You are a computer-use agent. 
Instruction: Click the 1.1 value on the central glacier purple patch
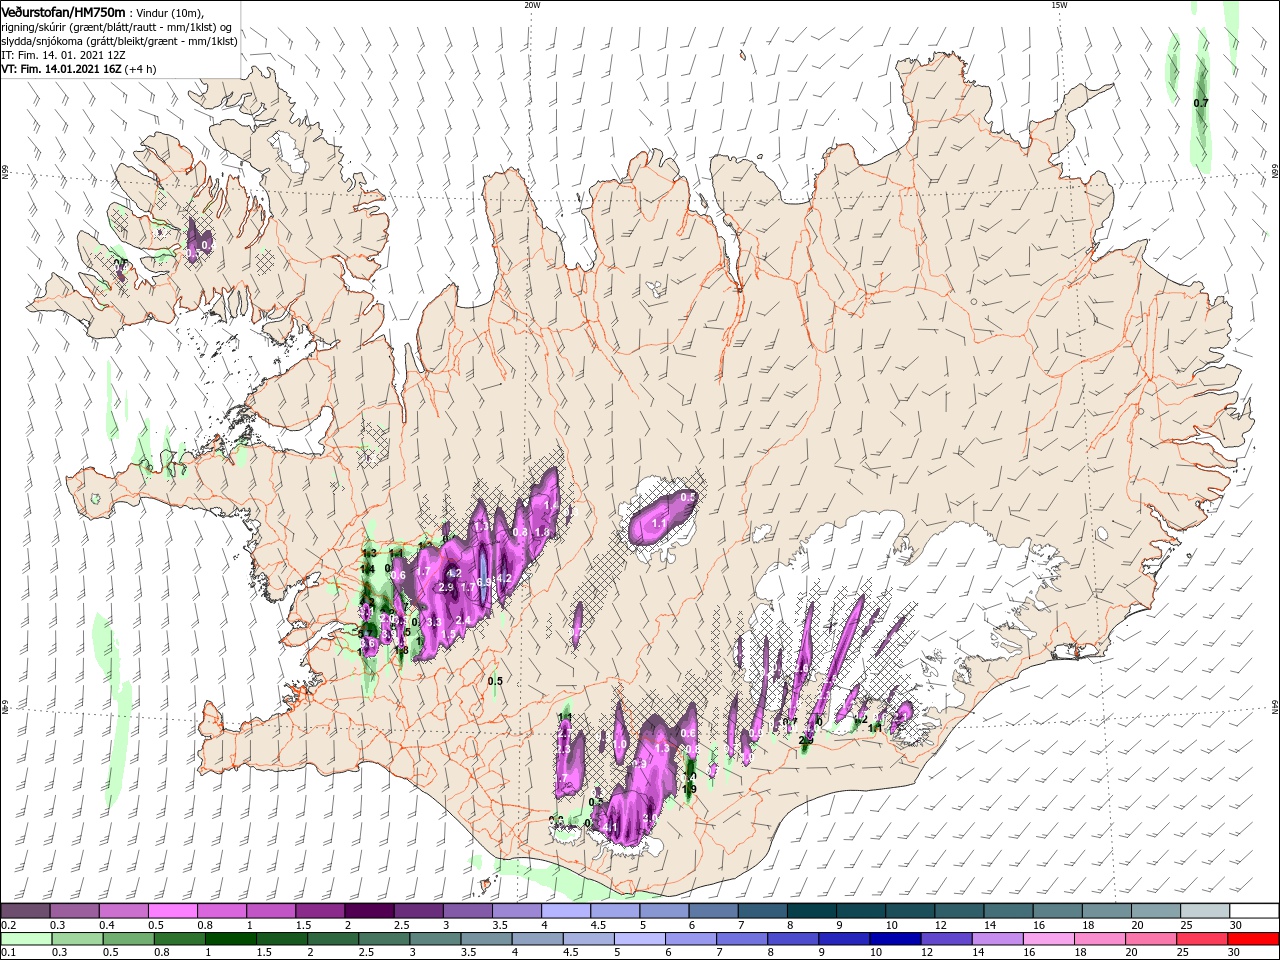(x=659, y=523)
